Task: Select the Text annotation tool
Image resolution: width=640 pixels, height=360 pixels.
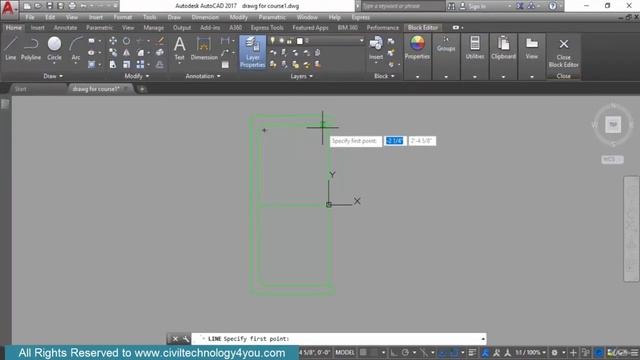Action: coord(180,48)
